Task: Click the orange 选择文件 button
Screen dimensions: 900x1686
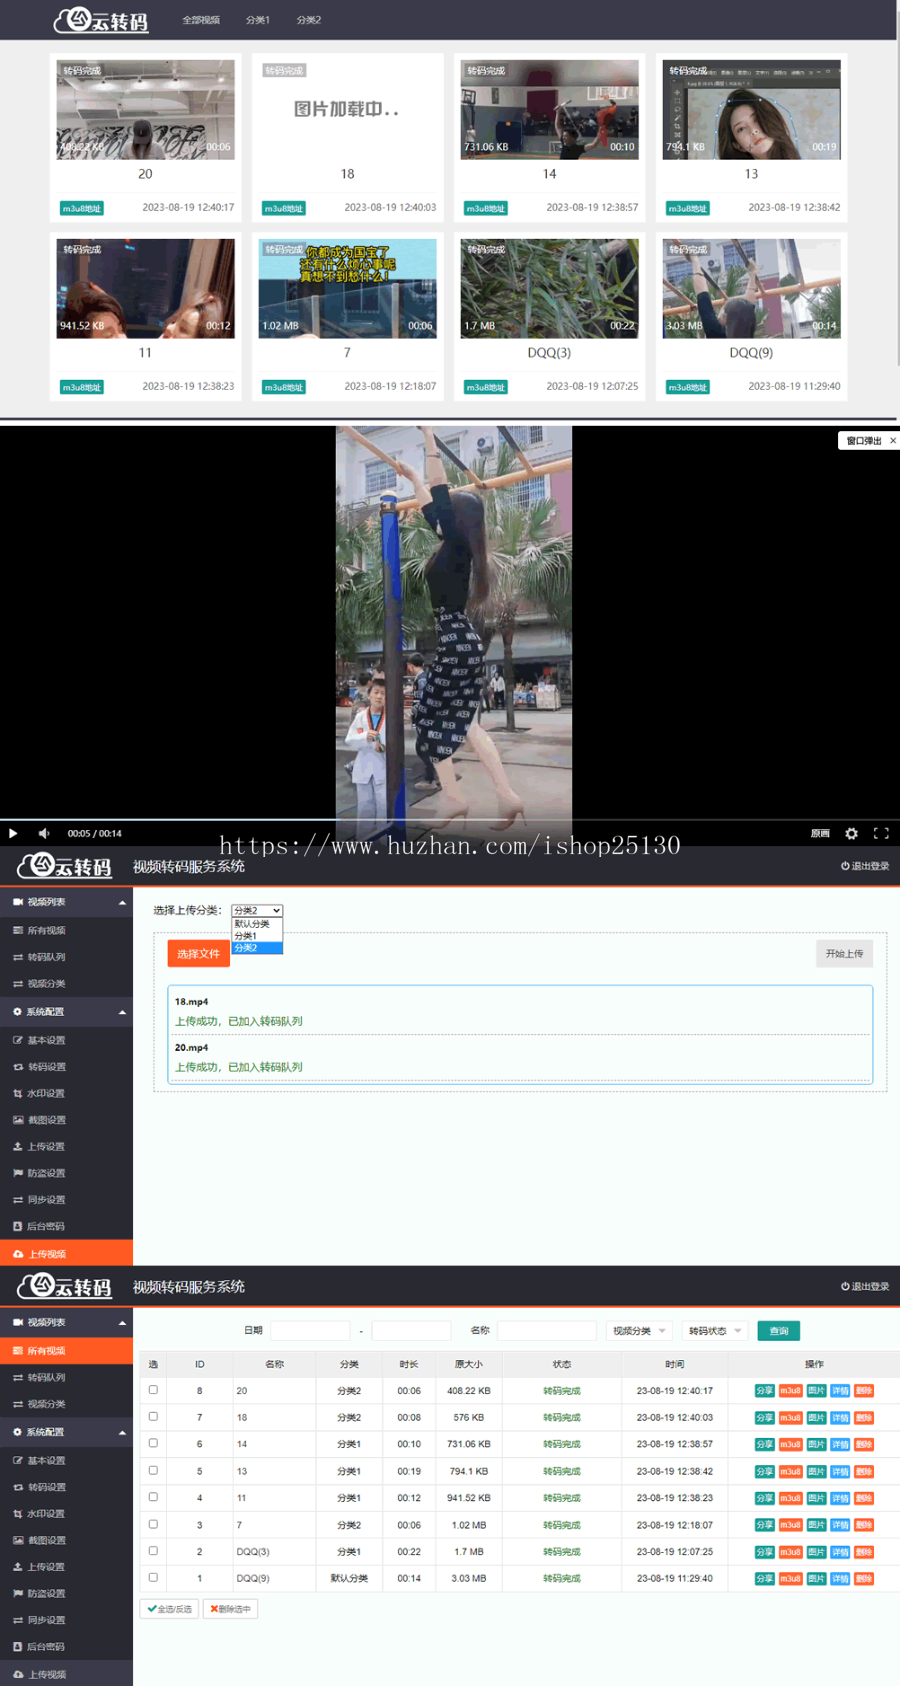Action: (198, 954)
